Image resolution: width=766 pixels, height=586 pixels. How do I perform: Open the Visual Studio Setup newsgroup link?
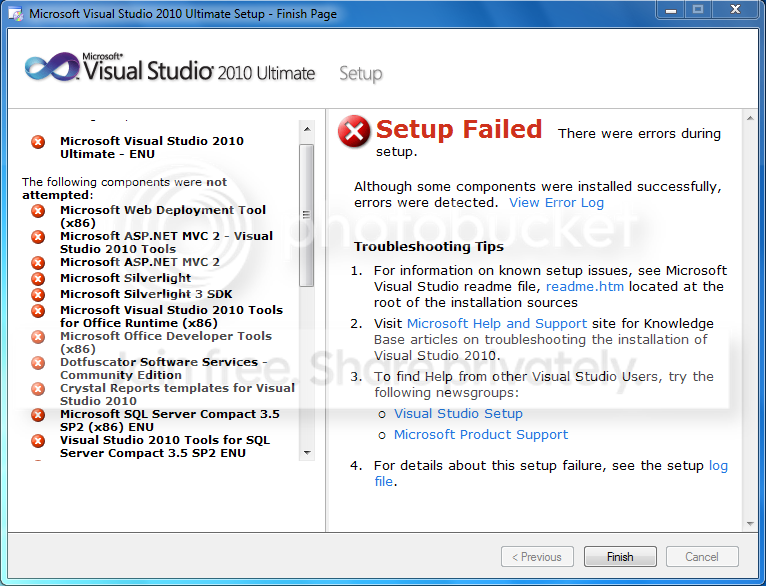tap(458, 414)
